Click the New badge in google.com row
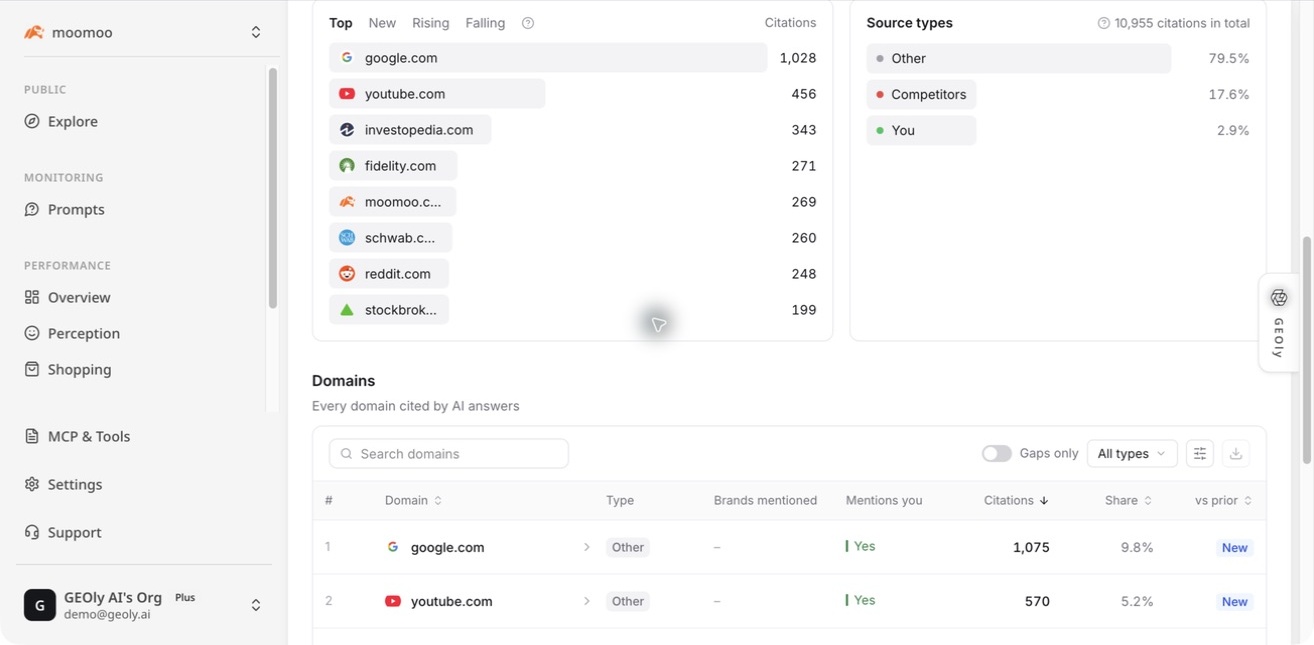The width and height of the screenshot is (1314, 645). click(1234, 547)
